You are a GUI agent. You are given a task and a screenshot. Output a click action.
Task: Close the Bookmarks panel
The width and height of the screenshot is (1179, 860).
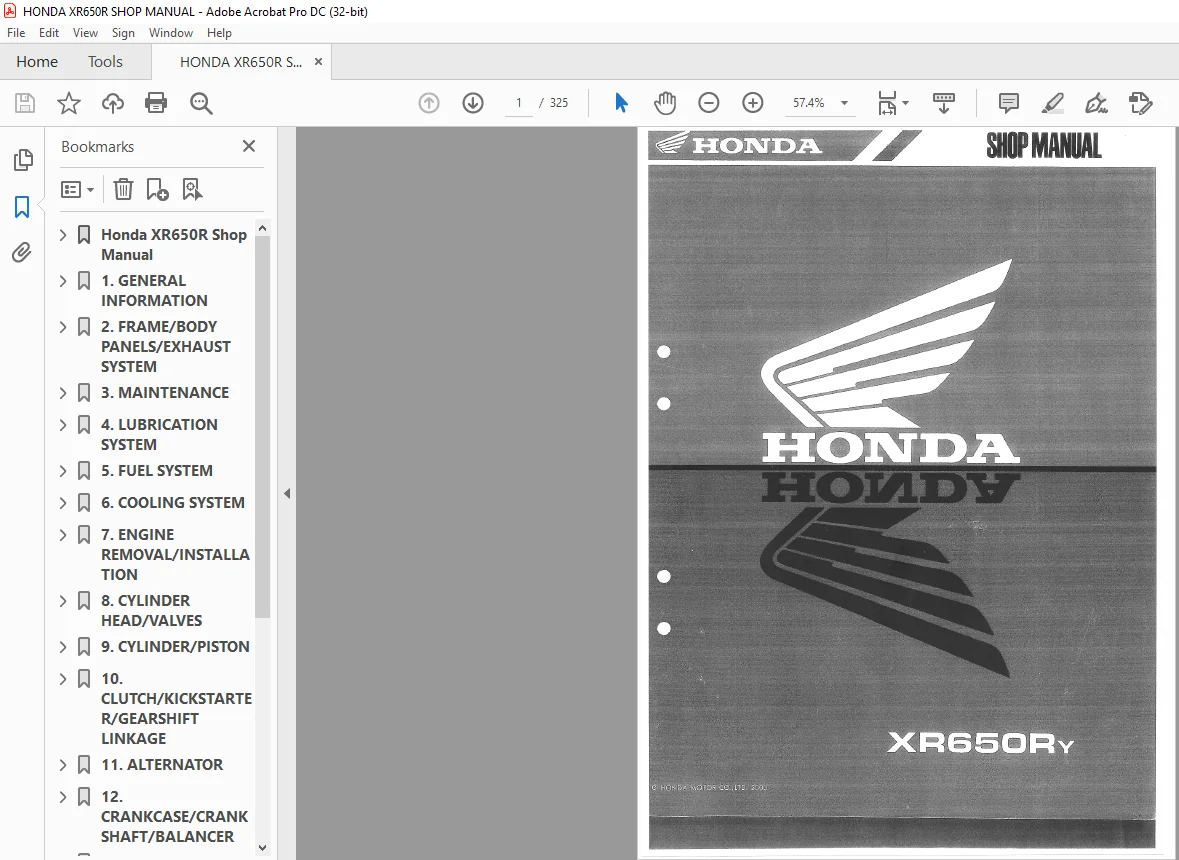click(249, 146)
